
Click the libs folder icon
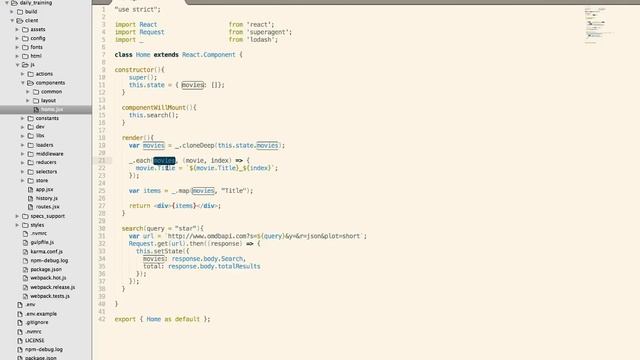[31, 136]
